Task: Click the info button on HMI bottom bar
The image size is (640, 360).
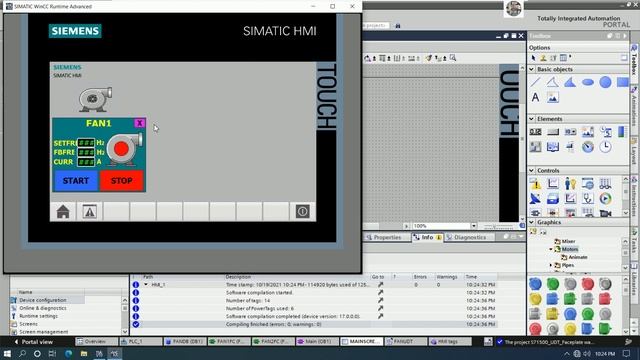Action: (x=302, y=211)
